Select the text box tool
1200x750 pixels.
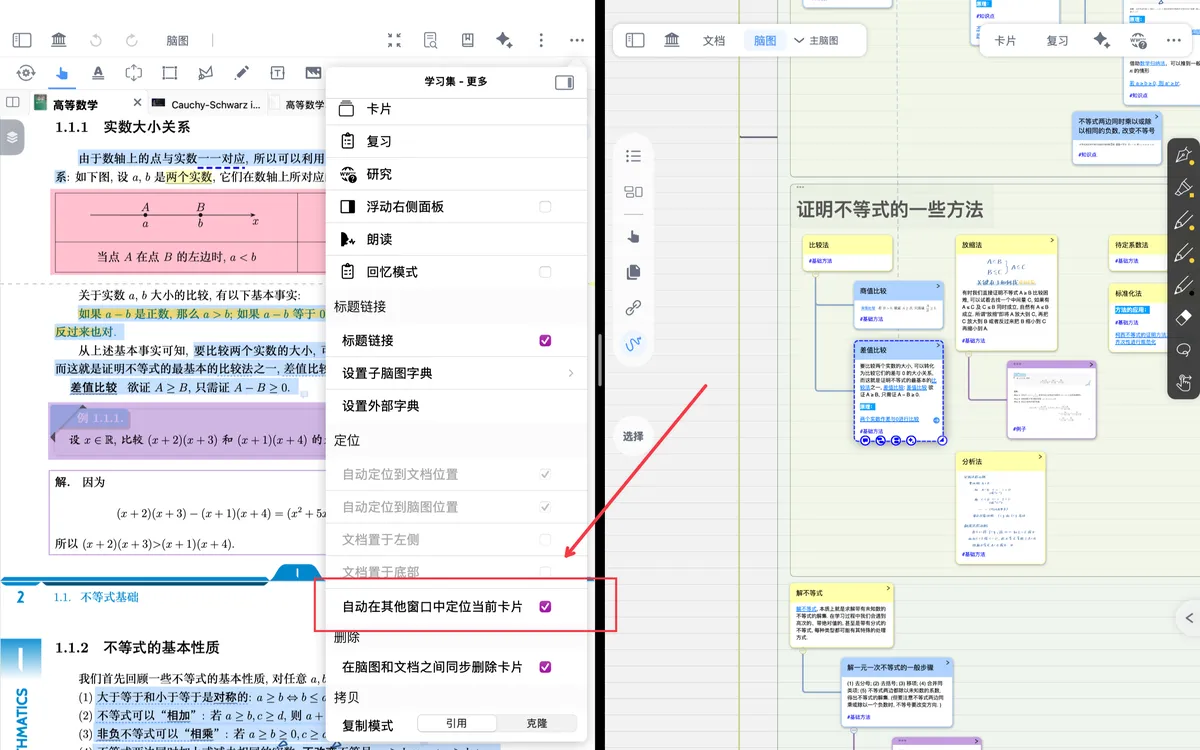[277, 73]
